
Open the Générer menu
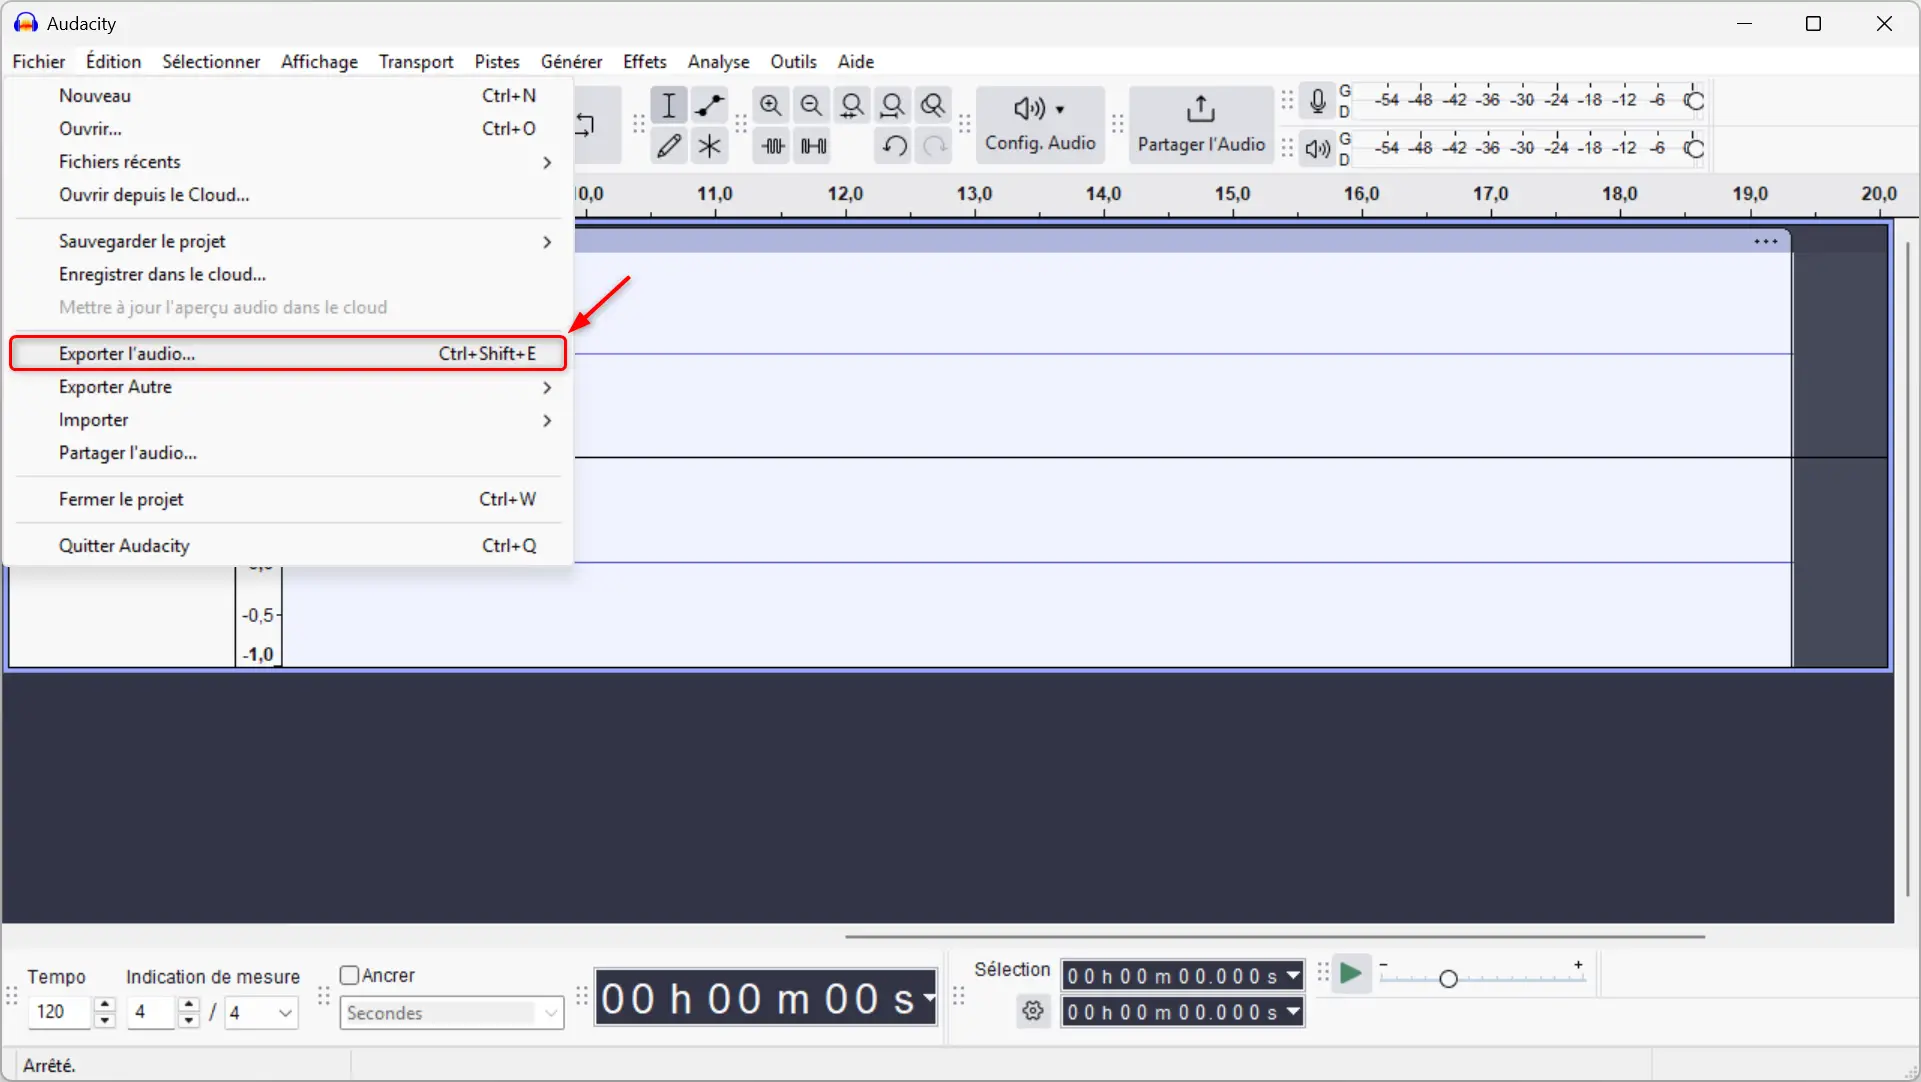click(571, 61)
